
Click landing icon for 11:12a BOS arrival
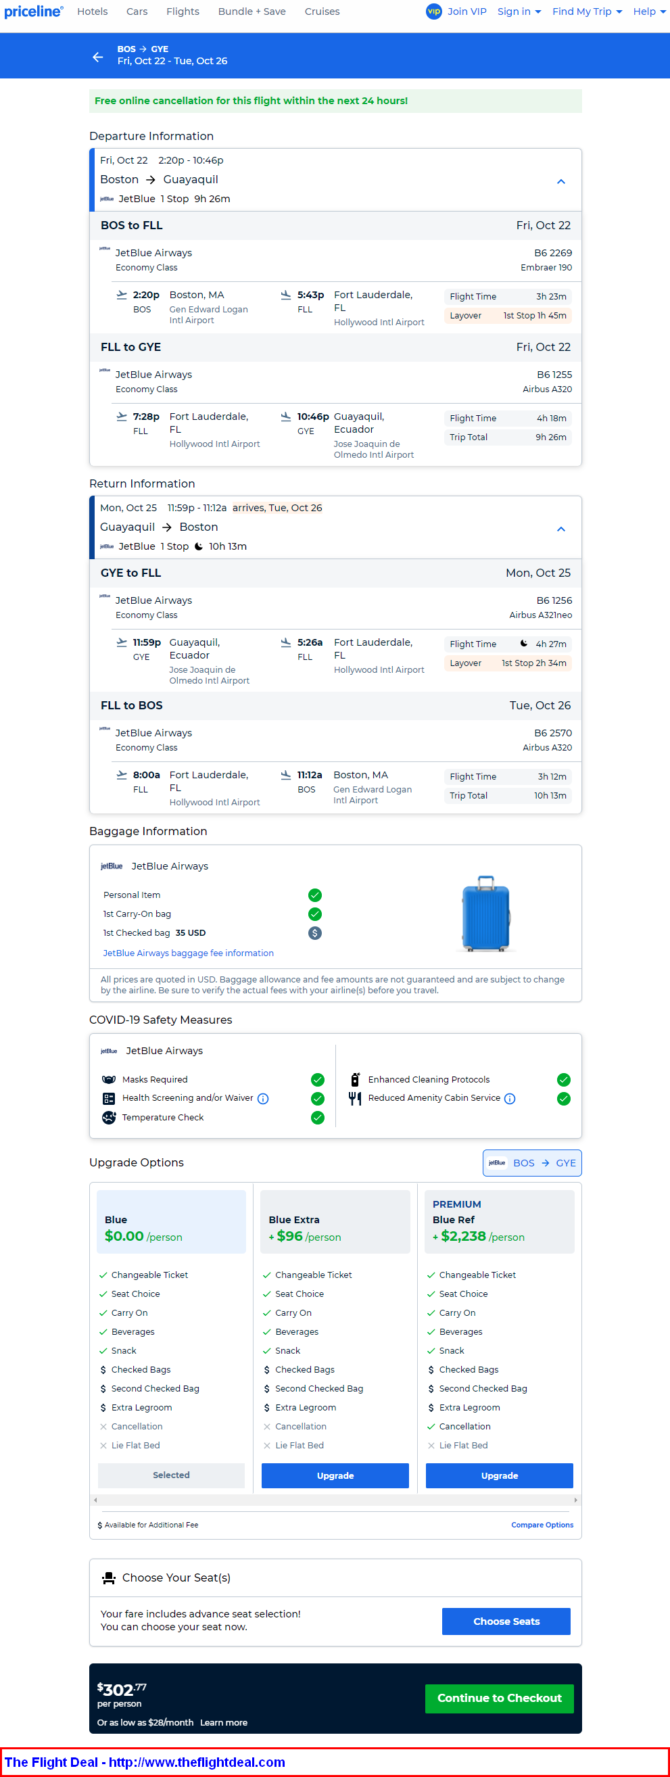click(x=286, y=775)
